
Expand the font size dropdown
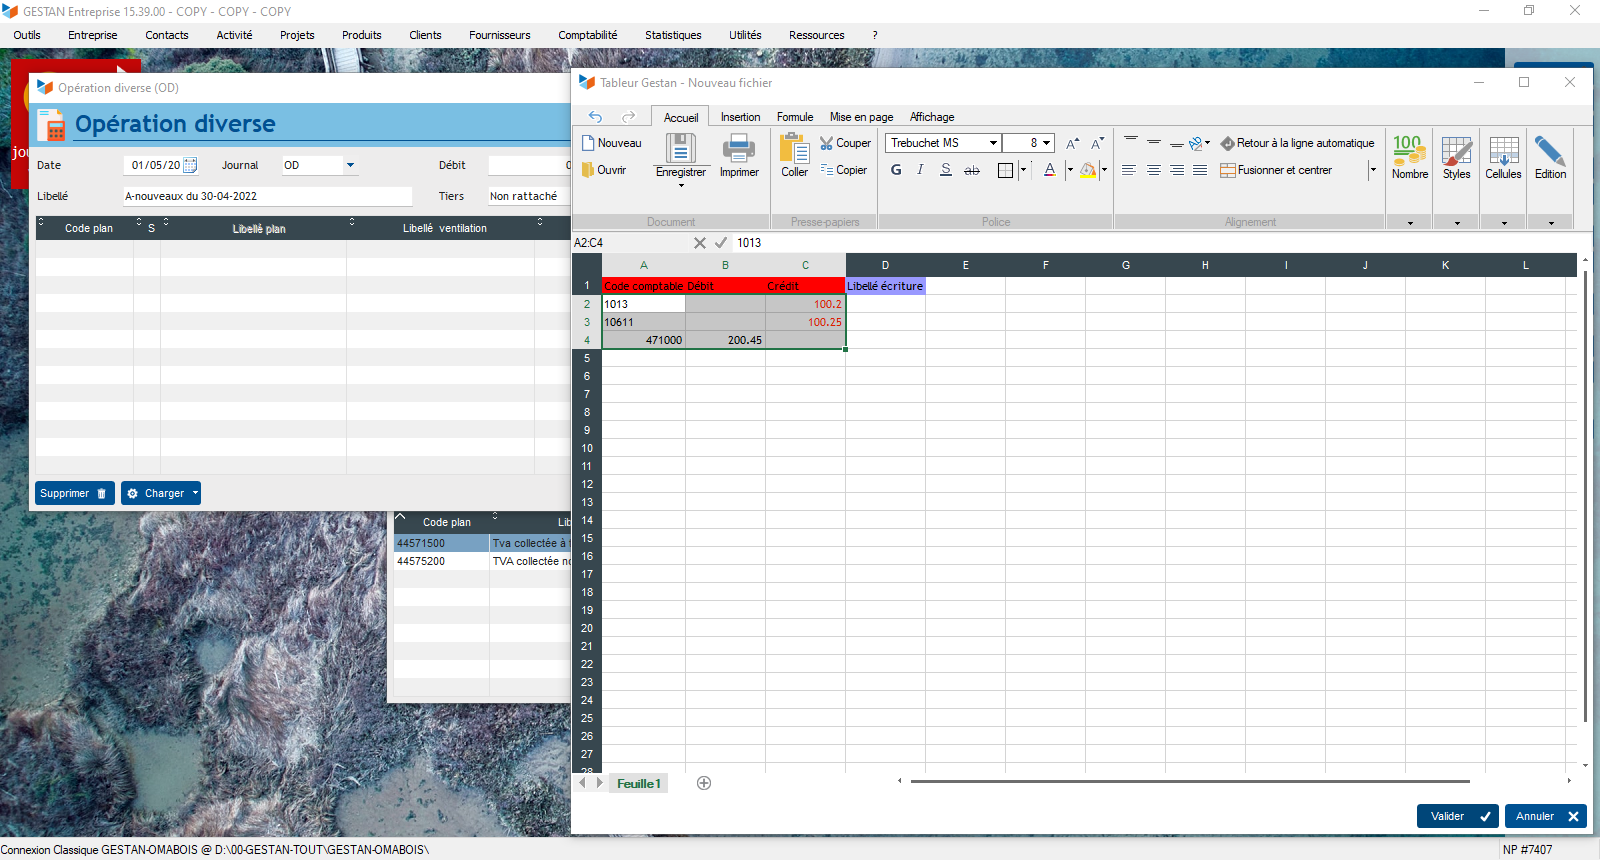click(x=1046, y=143)
